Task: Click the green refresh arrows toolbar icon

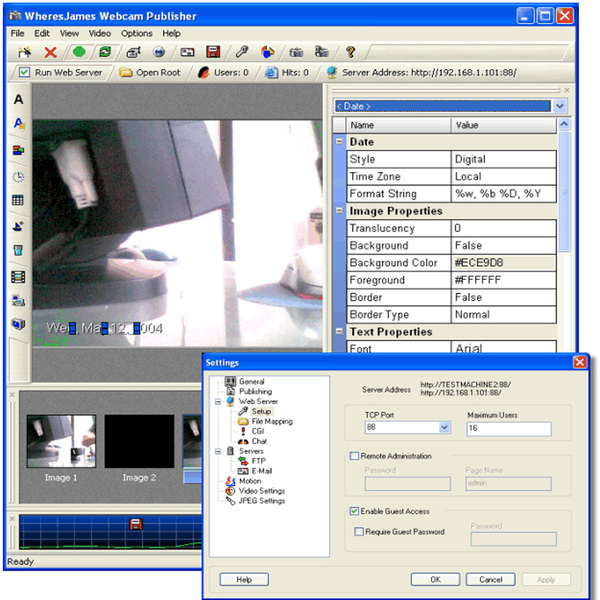Action: (105, 51)
